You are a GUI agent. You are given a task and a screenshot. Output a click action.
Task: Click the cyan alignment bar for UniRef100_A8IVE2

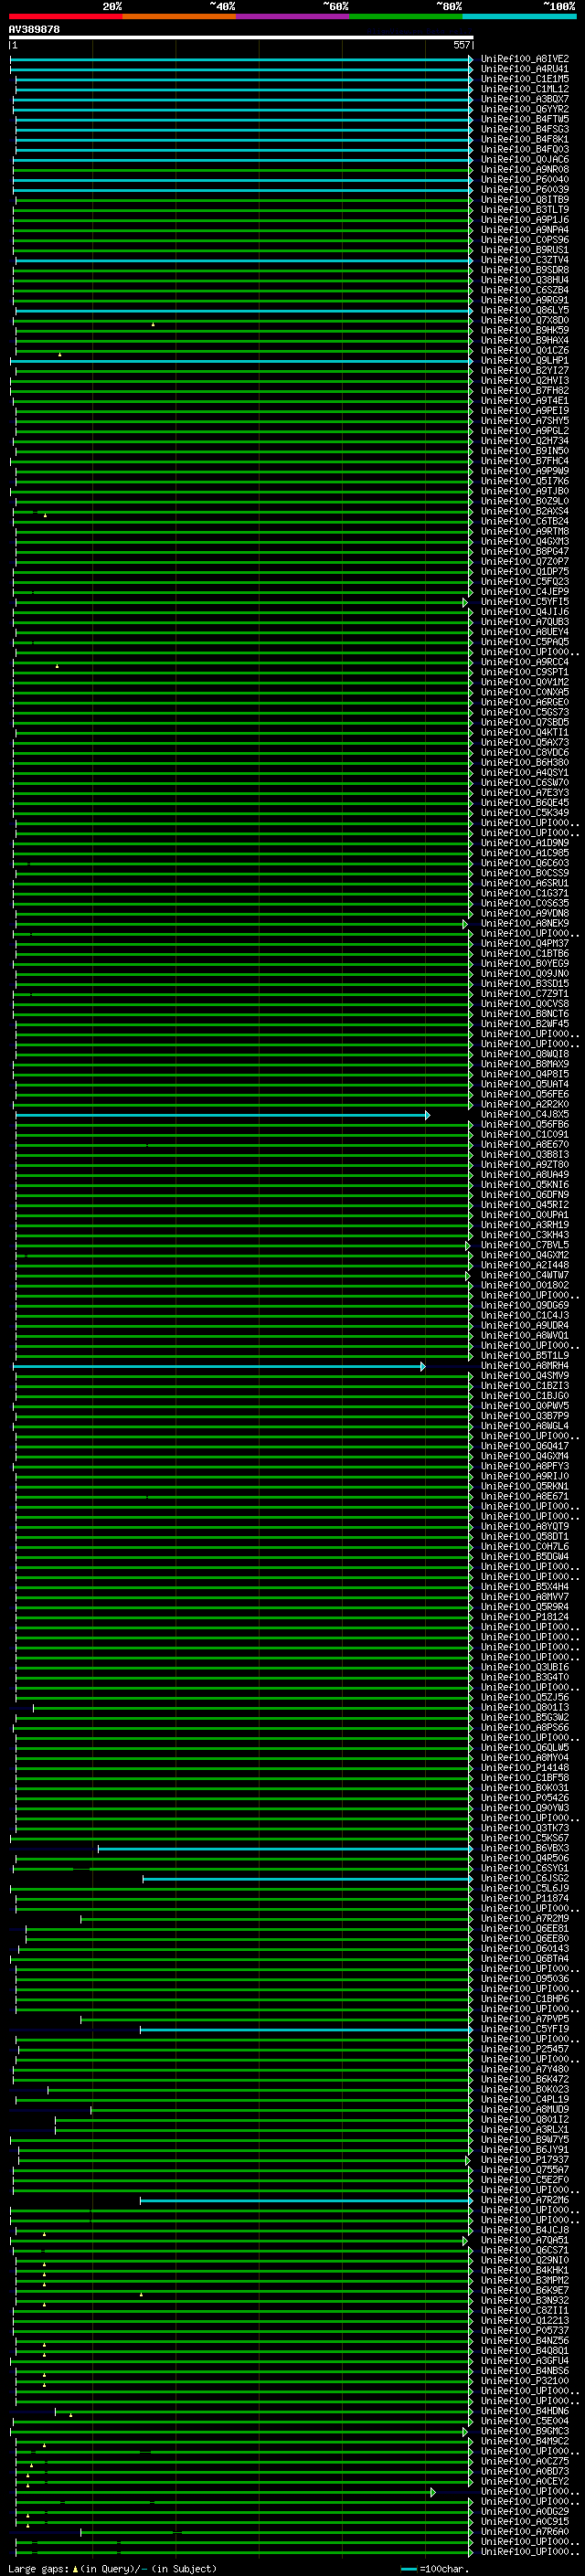[x=241, y=59]
